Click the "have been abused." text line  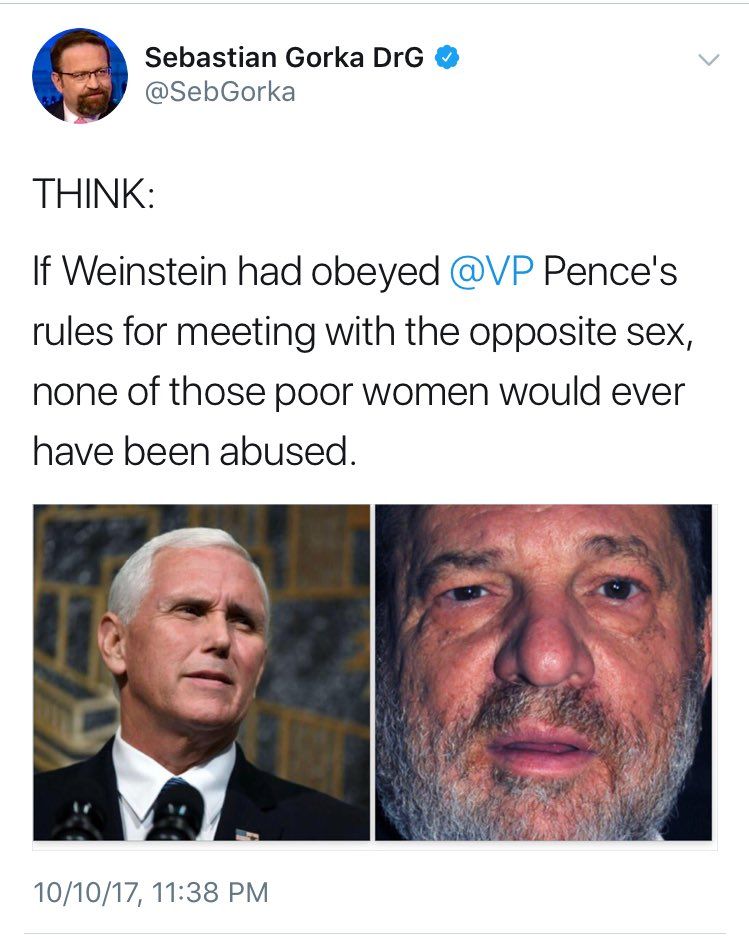coord(194,452)
